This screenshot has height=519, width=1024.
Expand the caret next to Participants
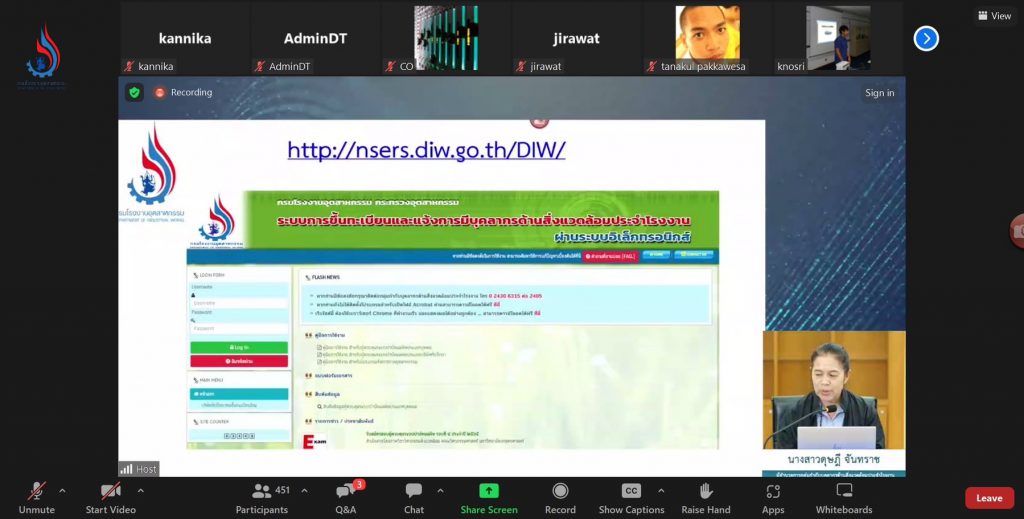304,491
